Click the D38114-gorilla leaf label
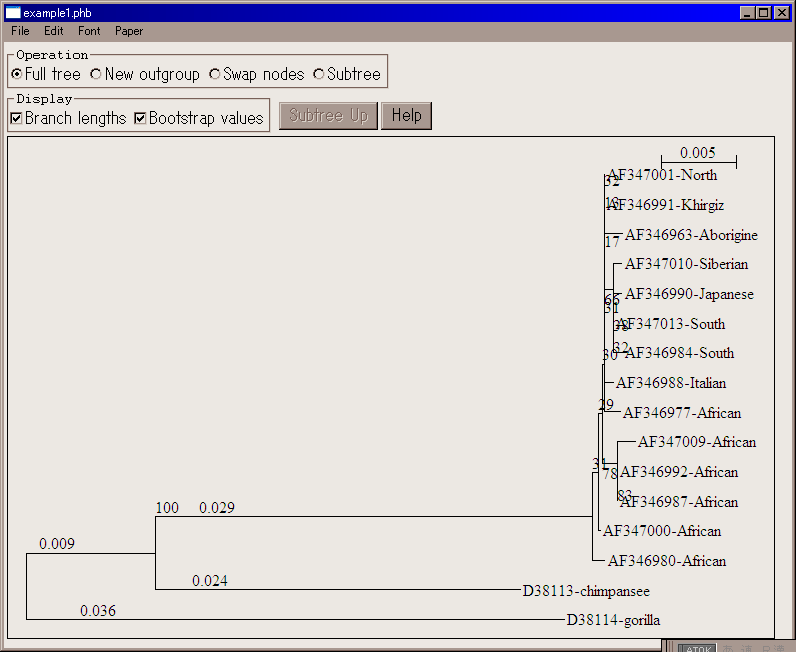Image resolution: width=796 pixels, height=652 pixels. tap(612, 620)
